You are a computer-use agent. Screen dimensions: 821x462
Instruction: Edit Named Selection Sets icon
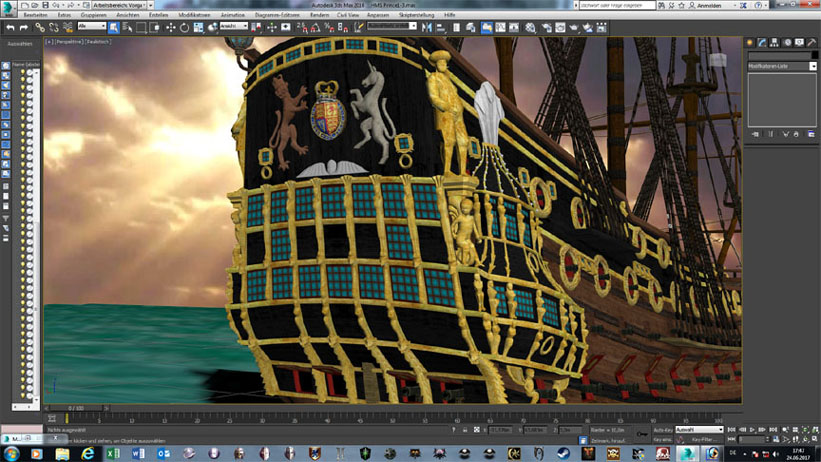click(358, 27)
